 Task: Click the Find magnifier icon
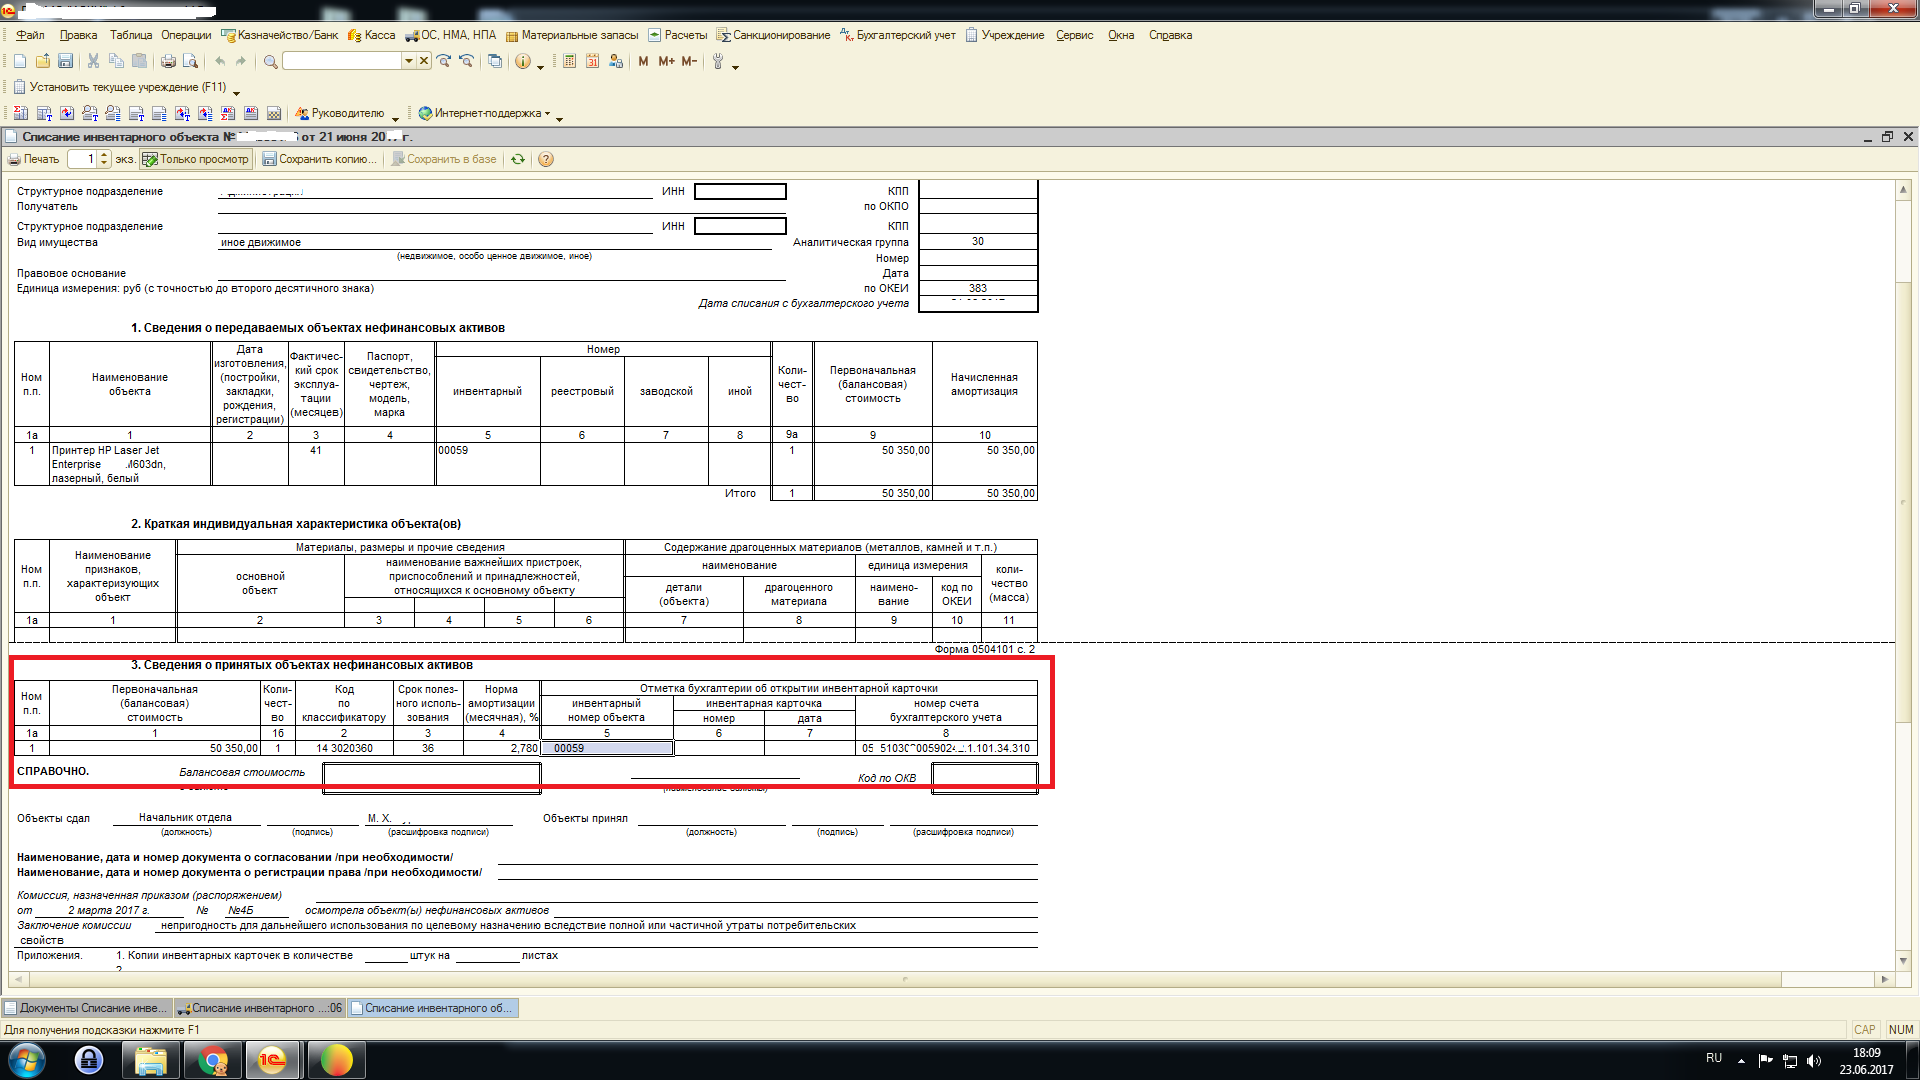270,62
